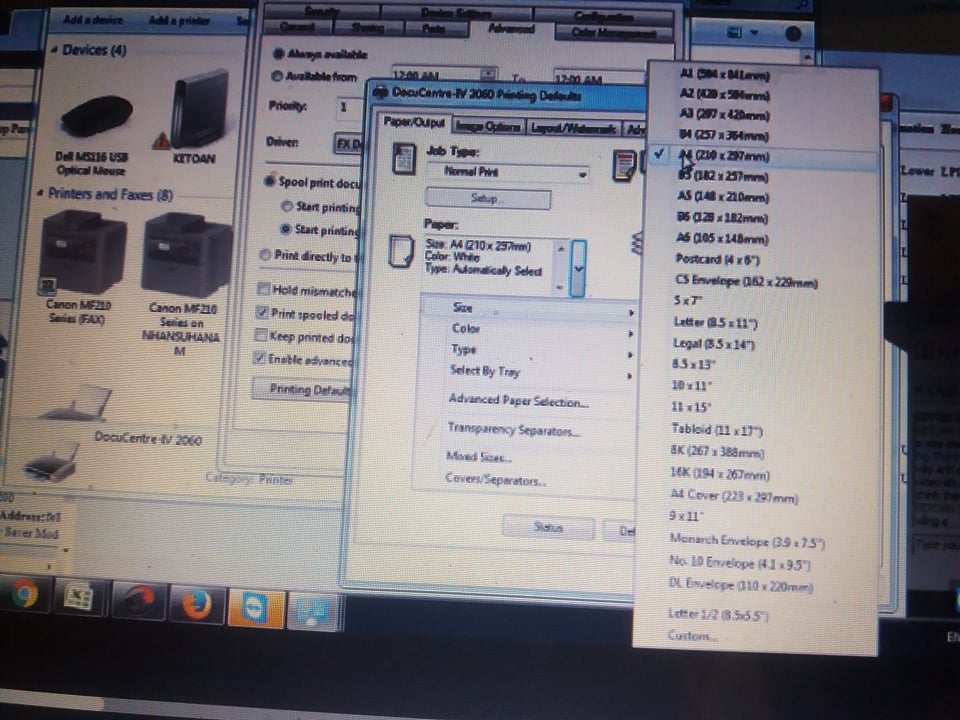This screenshot has height=720, width=960.
Task: Click the Status button
Action: 548,528
